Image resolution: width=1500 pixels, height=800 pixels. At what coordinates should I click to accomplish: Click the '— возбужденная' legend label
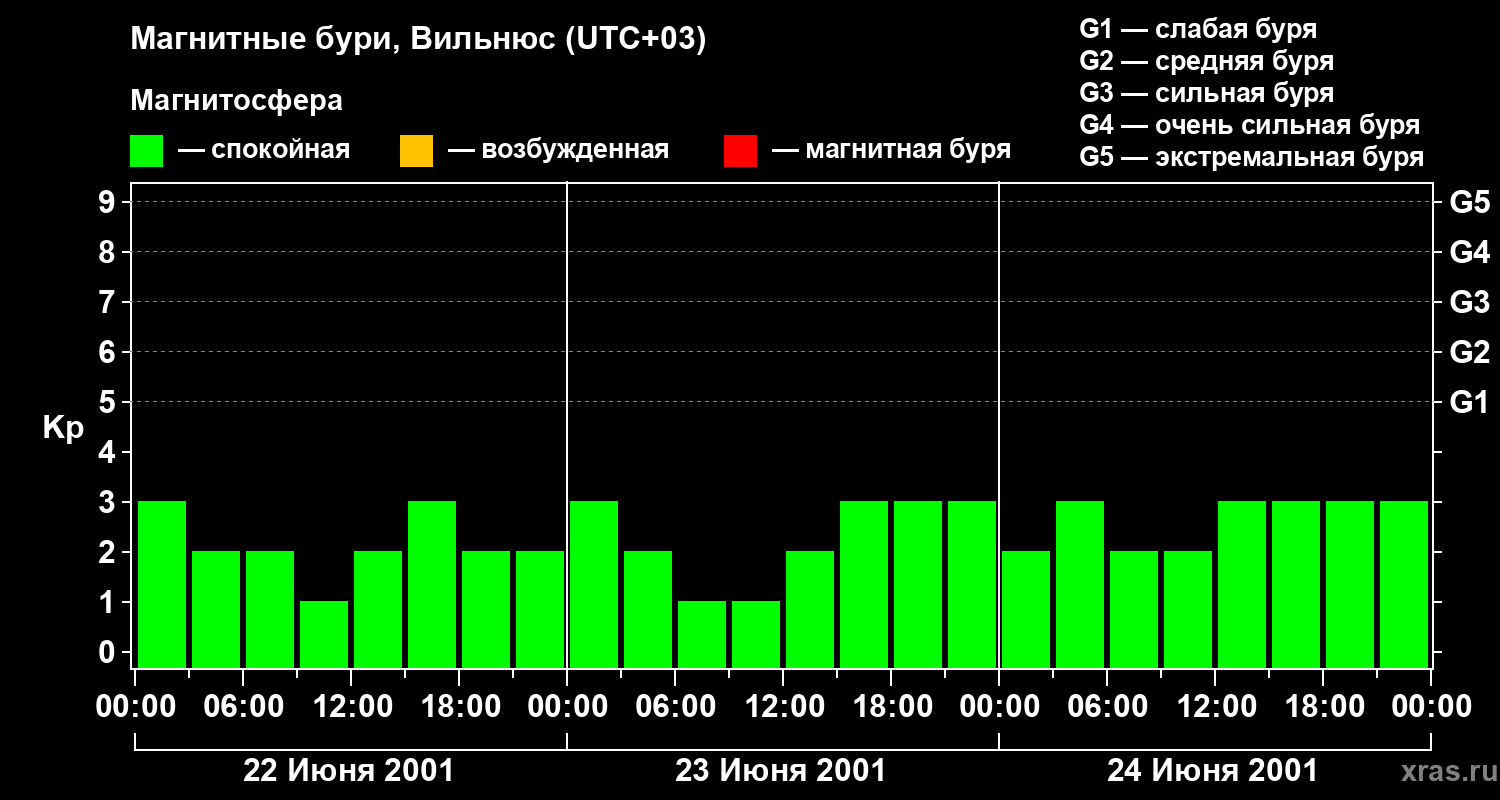pos(558,150)
